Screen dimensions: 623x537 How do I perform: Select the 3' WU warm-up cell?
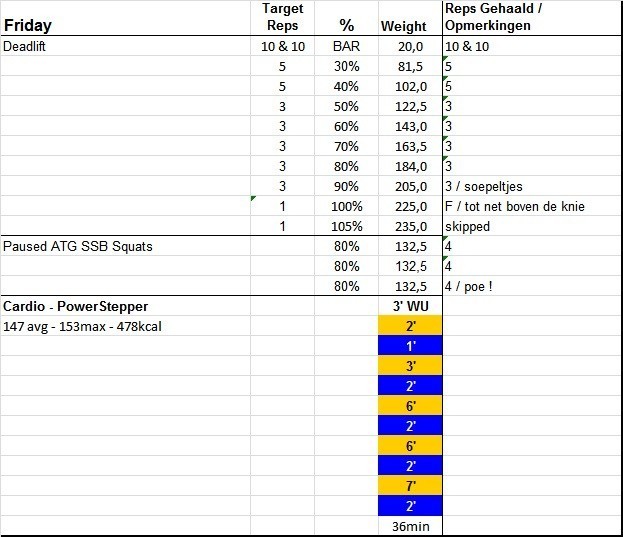click(410, 306)
